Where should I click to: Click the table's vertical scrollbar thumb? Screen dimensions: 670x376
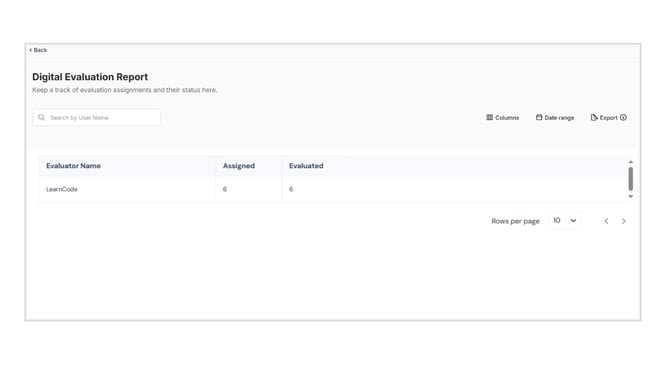click(631, 179)
